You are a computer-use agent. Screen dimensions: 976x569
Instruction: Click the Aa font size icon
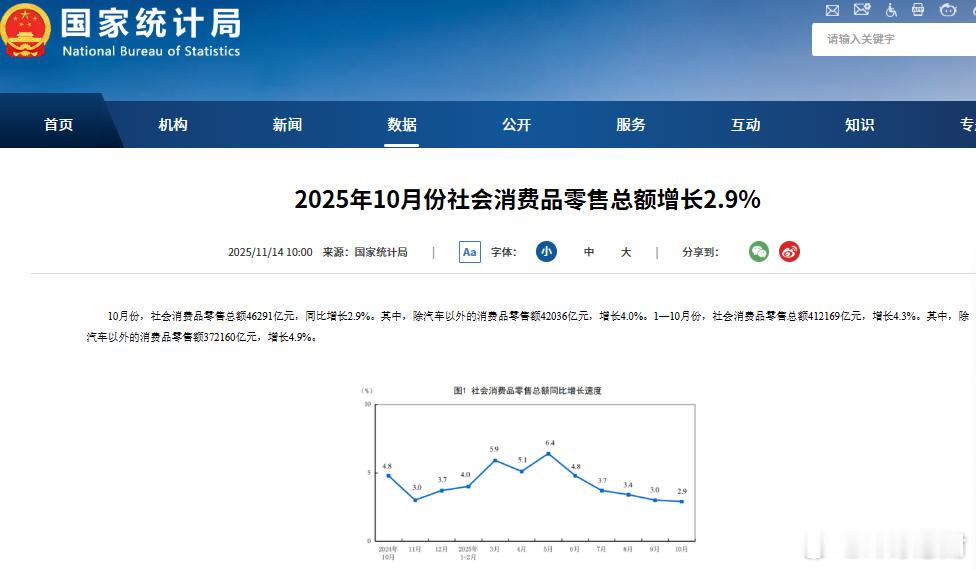coord(470,252)
